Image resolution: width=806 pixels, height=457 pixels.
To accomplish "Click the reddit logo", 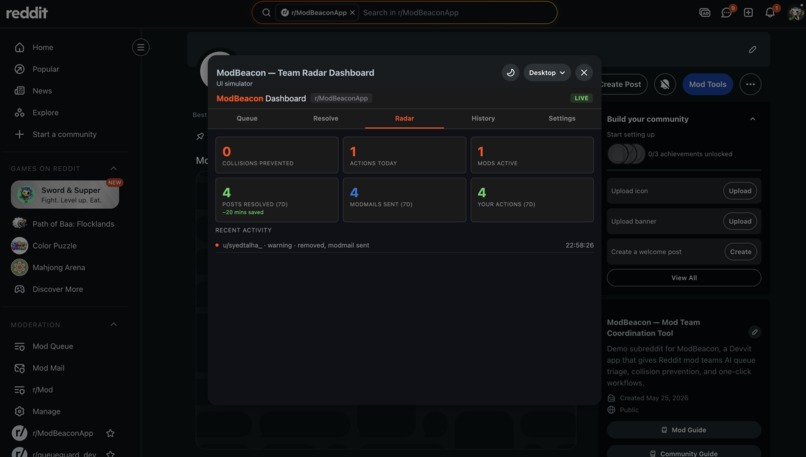I will [27, 12].
